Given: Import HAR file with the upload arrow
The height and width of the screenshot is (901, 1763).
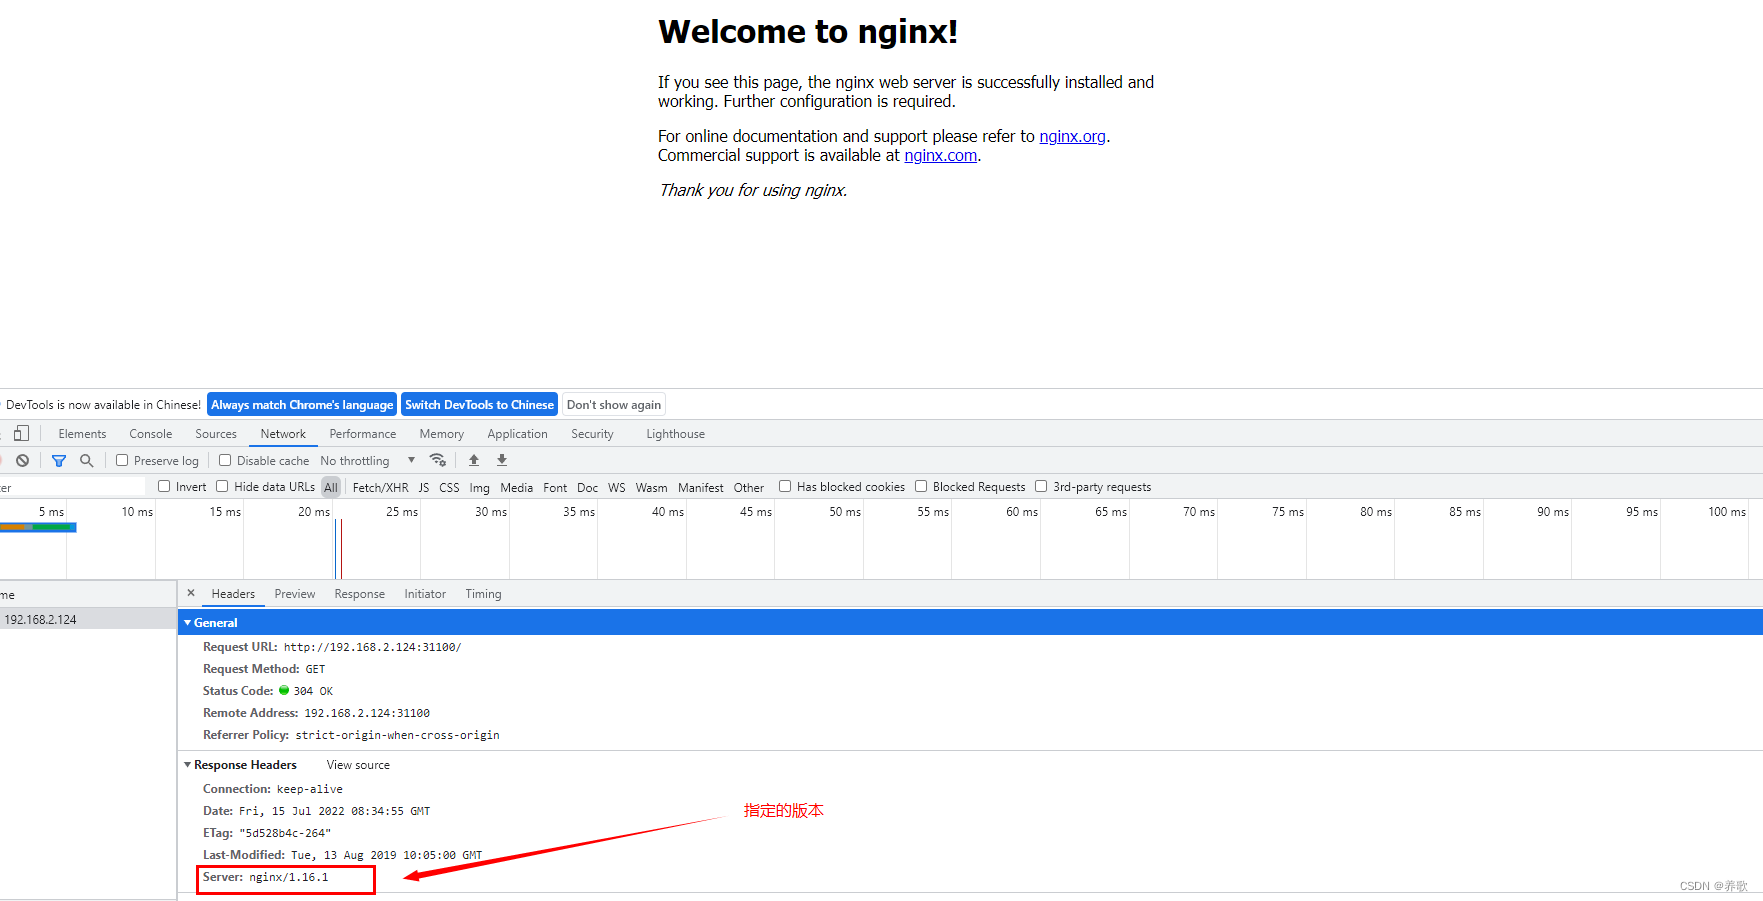Looking at the screenshot, I should pyautogui.click(x=474, y=460).
